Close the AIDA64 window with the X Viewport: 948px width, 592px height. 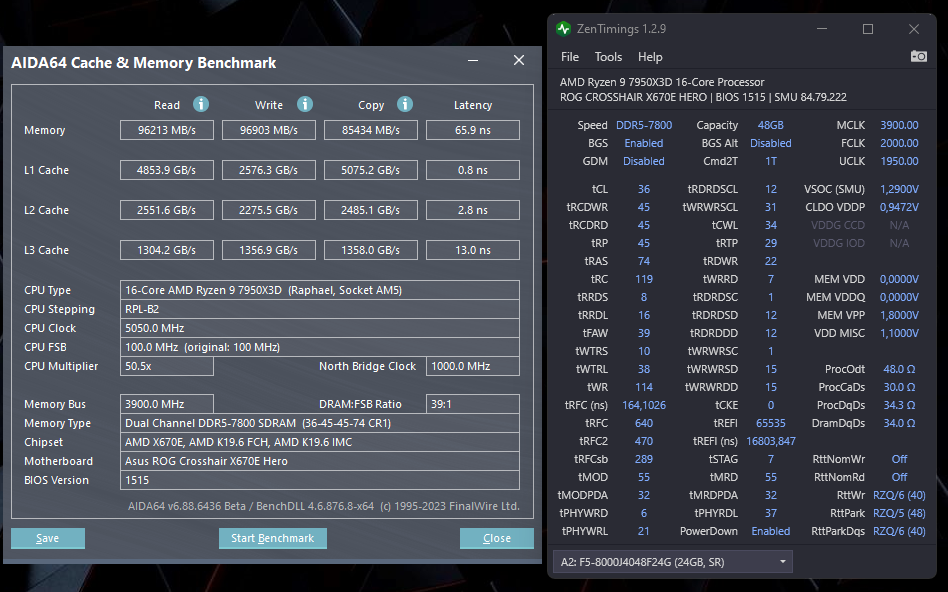(519, 60)
